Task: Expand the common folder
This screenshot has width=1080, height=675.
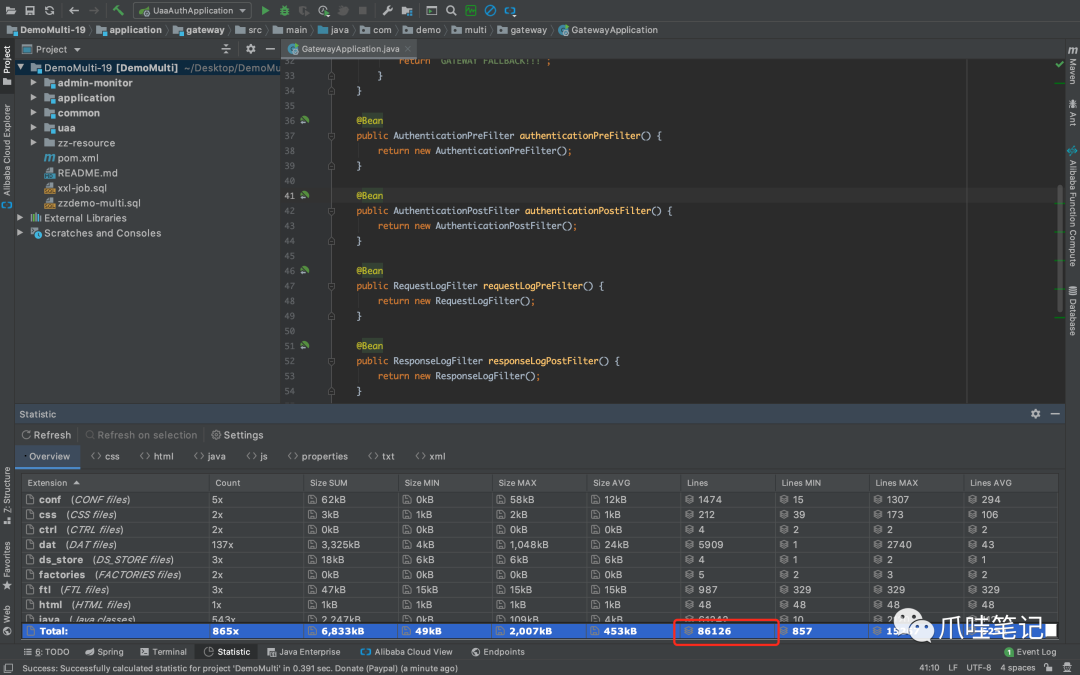Action: 34,112
